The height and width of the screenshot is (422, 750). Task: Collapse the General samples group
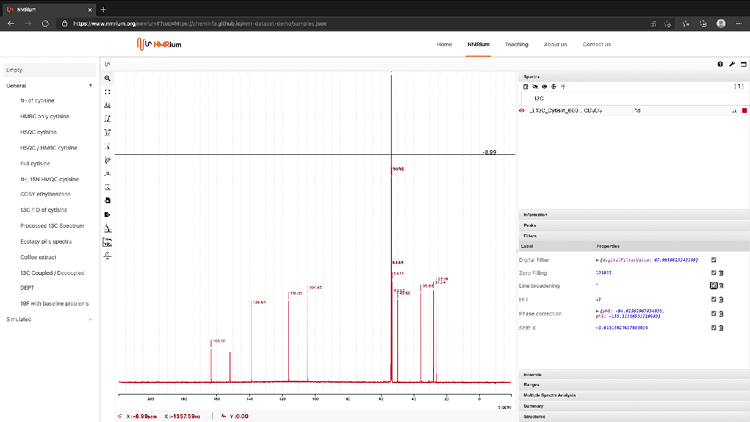90,86
